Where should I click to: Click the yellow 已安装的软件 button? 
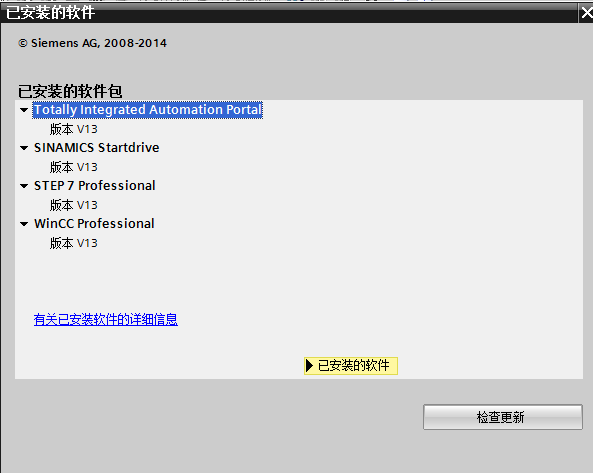(351, 366)
